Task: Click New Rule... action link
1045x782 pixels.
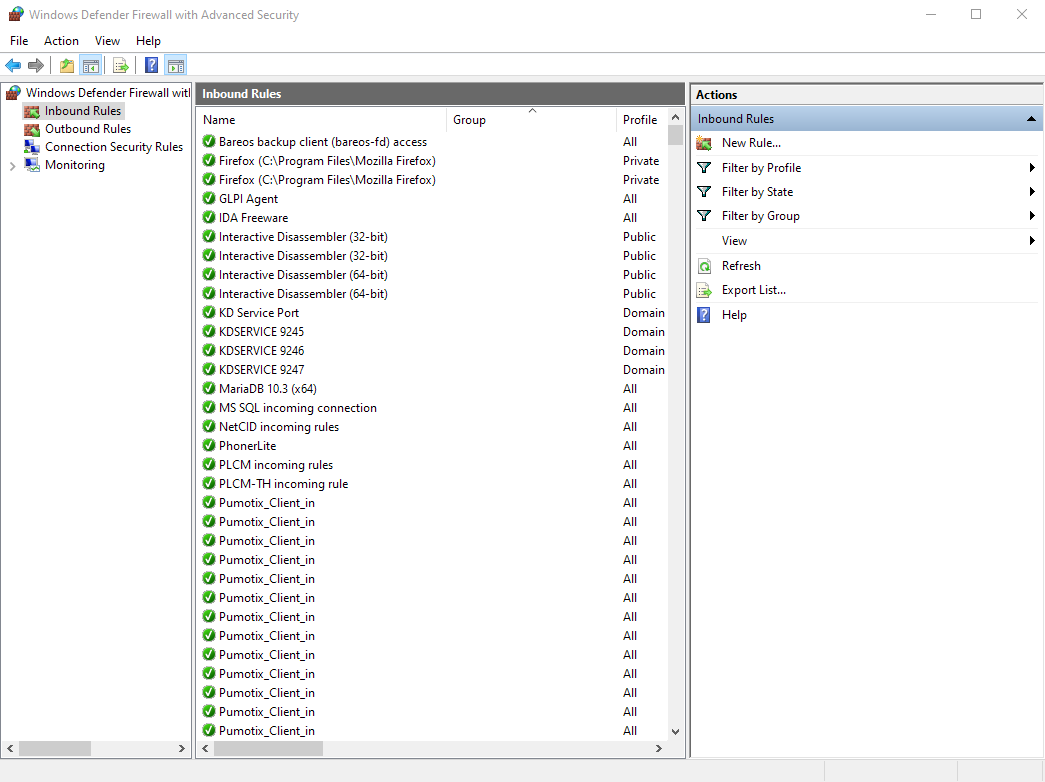Action: tap(751, 143)
